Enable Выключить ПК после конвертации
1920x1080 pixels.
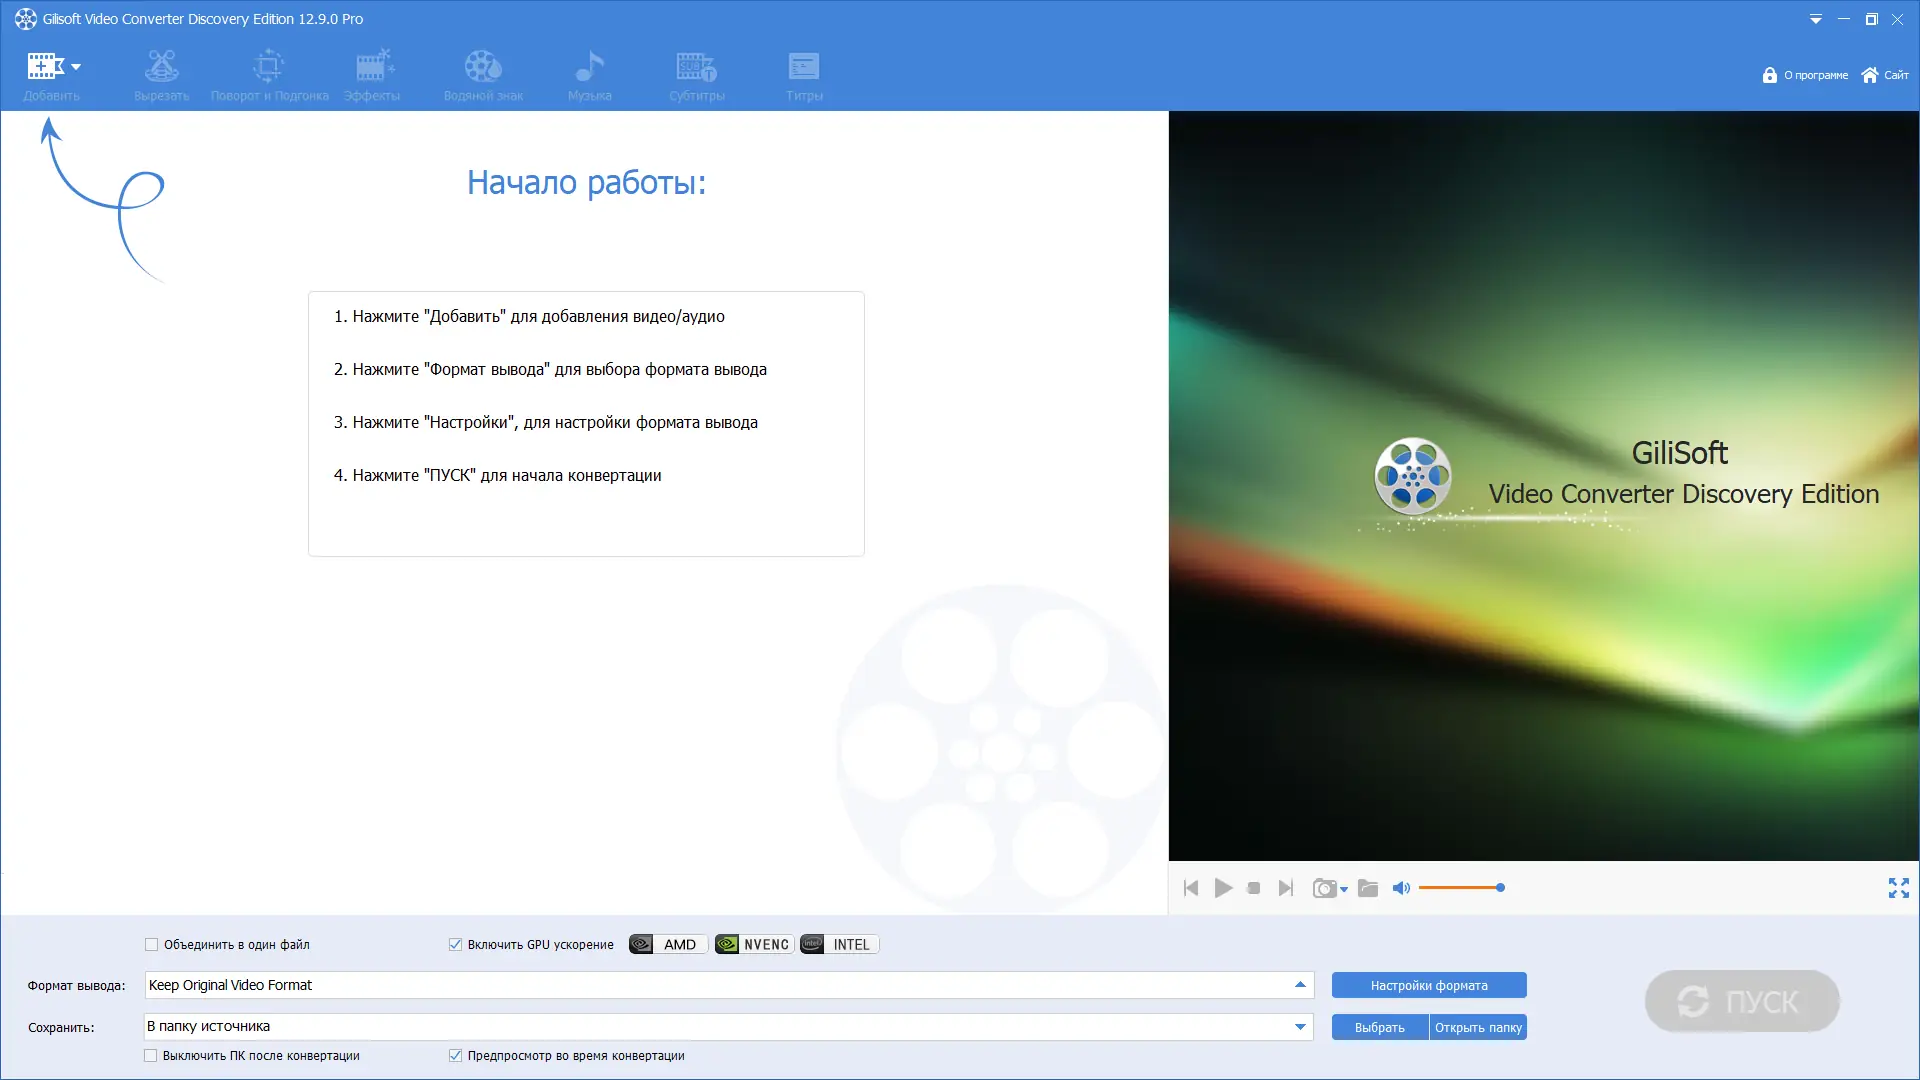click(151, 1055)
